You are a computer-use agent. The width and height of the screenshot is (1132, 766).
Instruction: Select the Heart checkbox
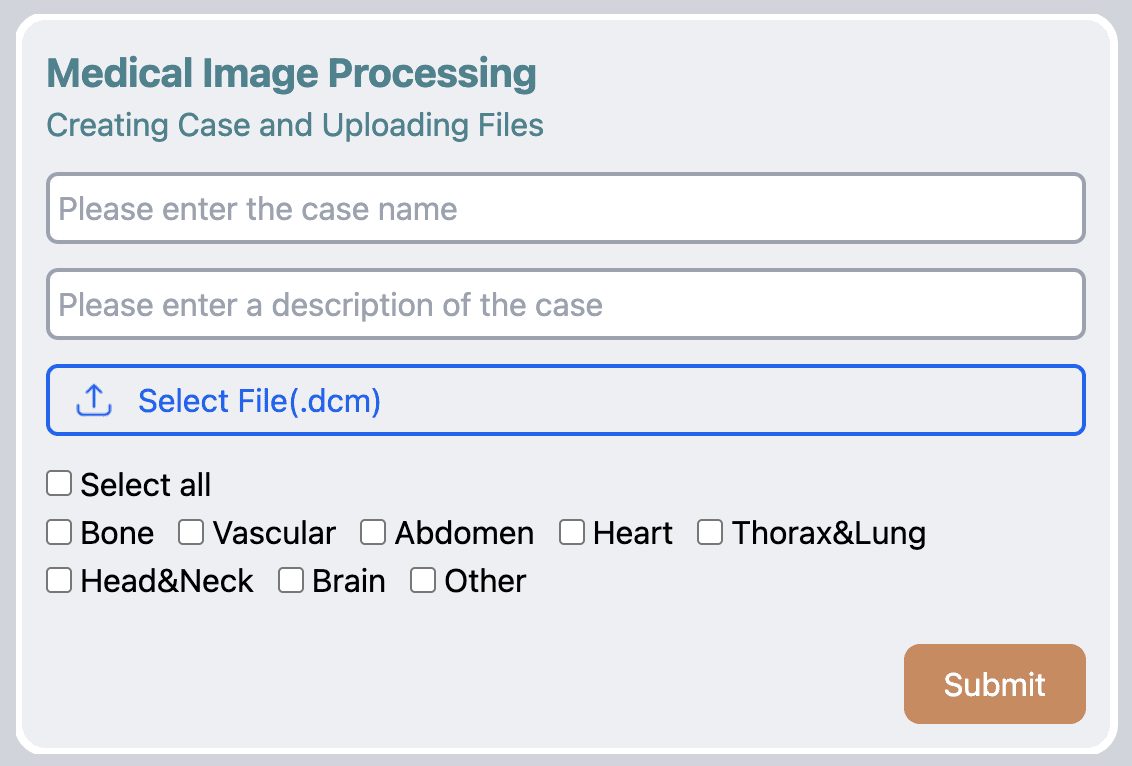point(572,533)
